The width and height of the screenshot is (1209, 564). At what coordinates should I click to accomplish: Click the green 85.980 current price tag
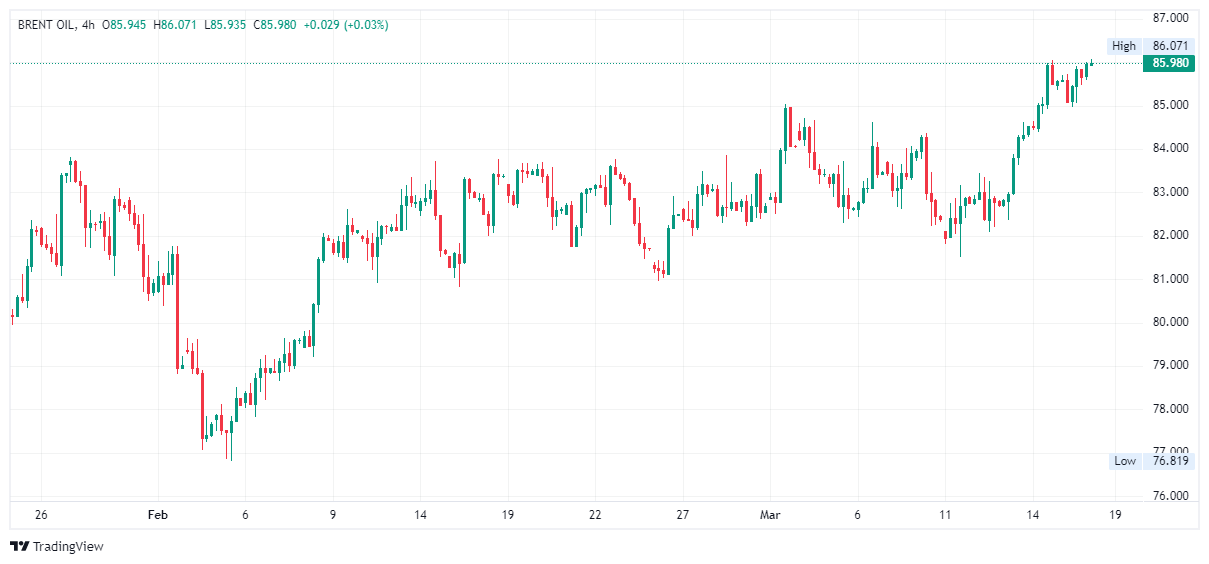coord(1169,62)
